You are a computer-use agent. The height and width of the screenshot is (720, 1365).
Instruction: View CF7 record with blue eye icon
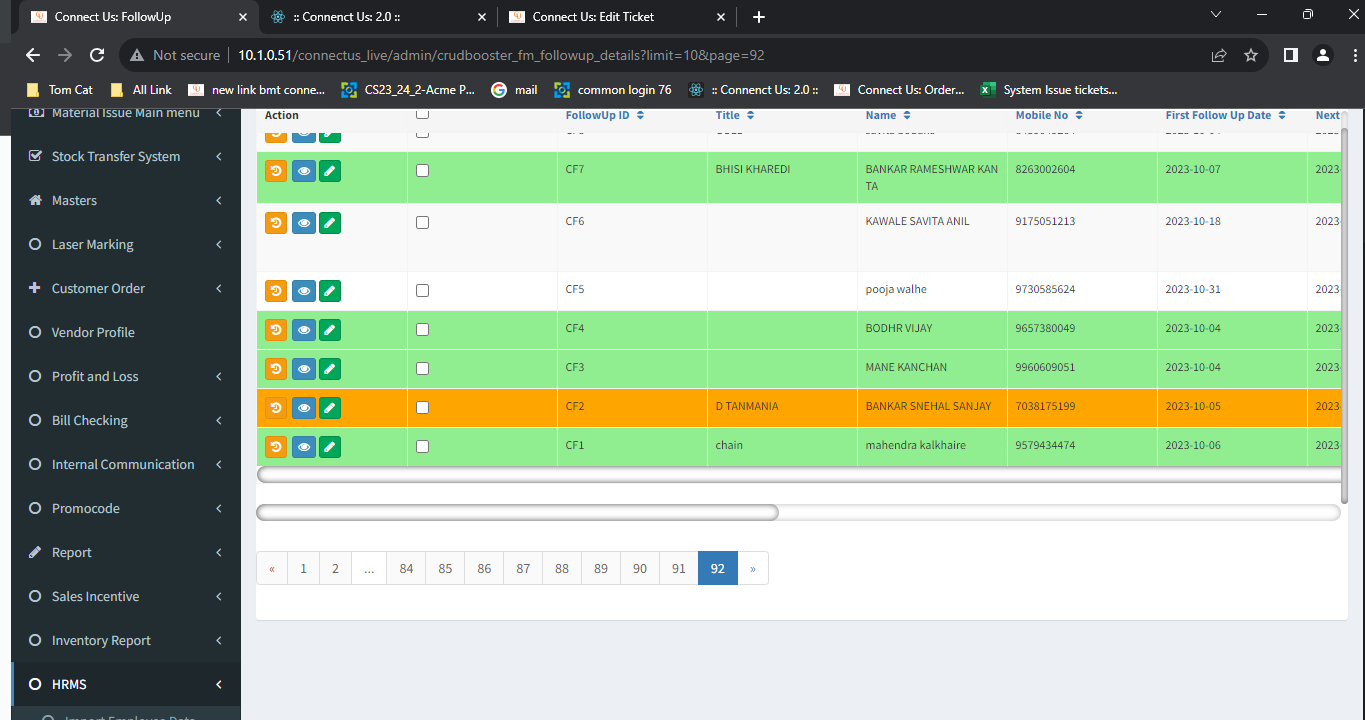[x=303, y=171]
